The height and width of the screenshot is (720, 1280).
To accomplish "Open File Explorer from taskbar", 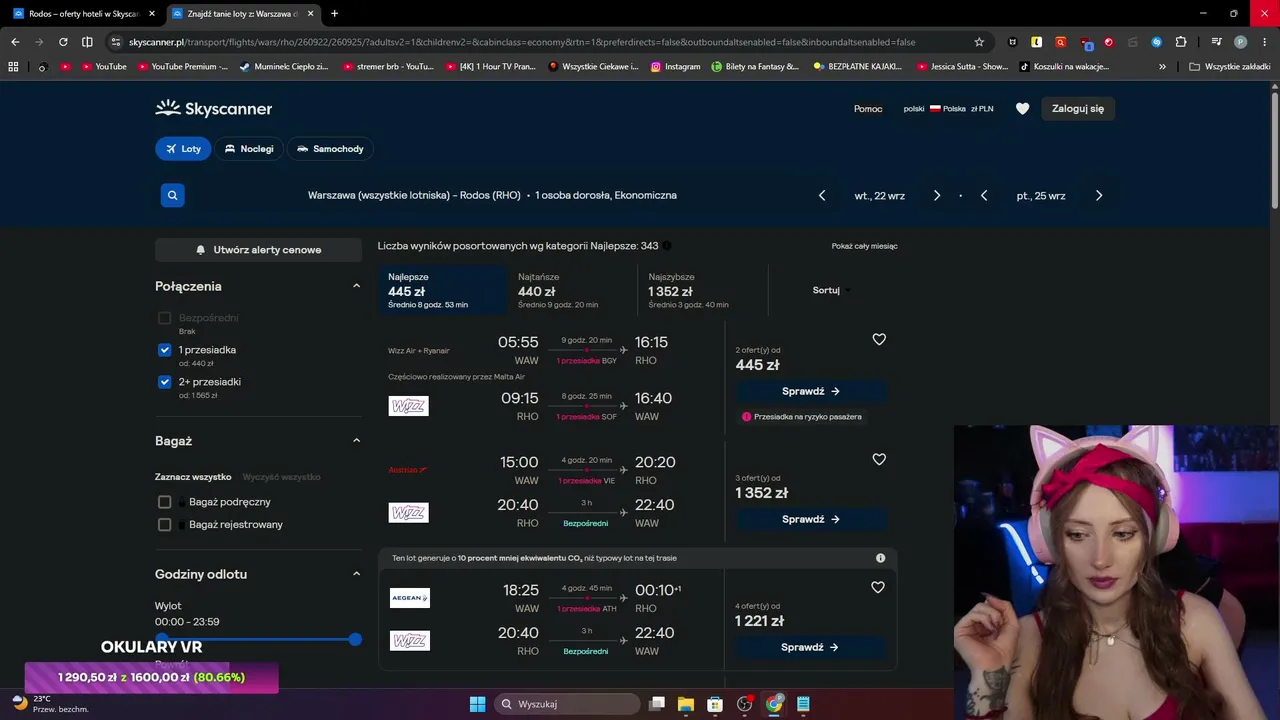I will pyautogui.click(x=686, y=704).
